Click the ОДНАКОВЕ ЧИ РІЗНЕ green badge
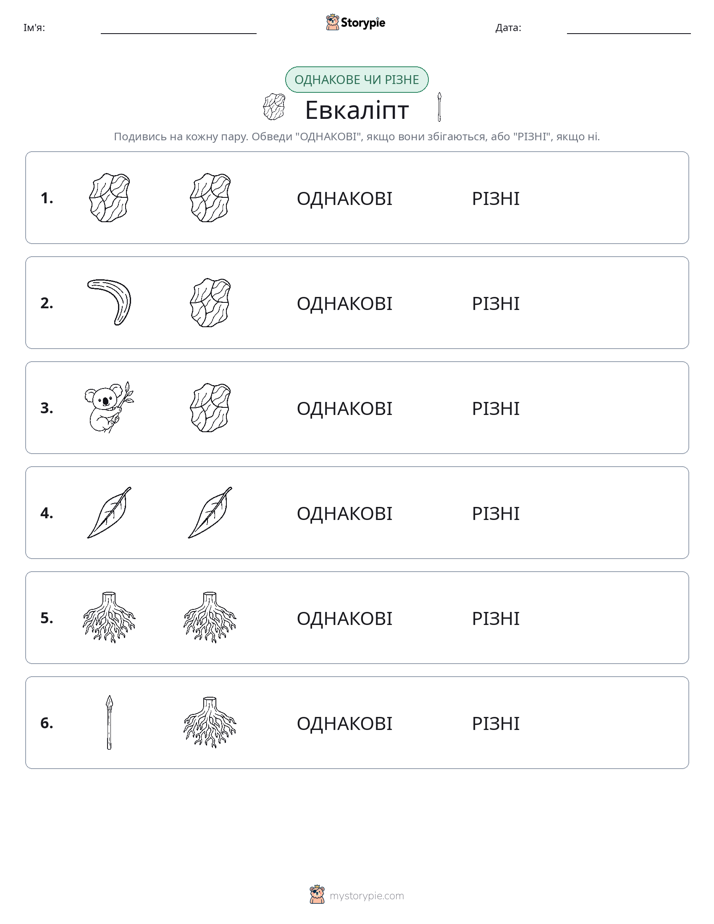 tap(356, 80)
